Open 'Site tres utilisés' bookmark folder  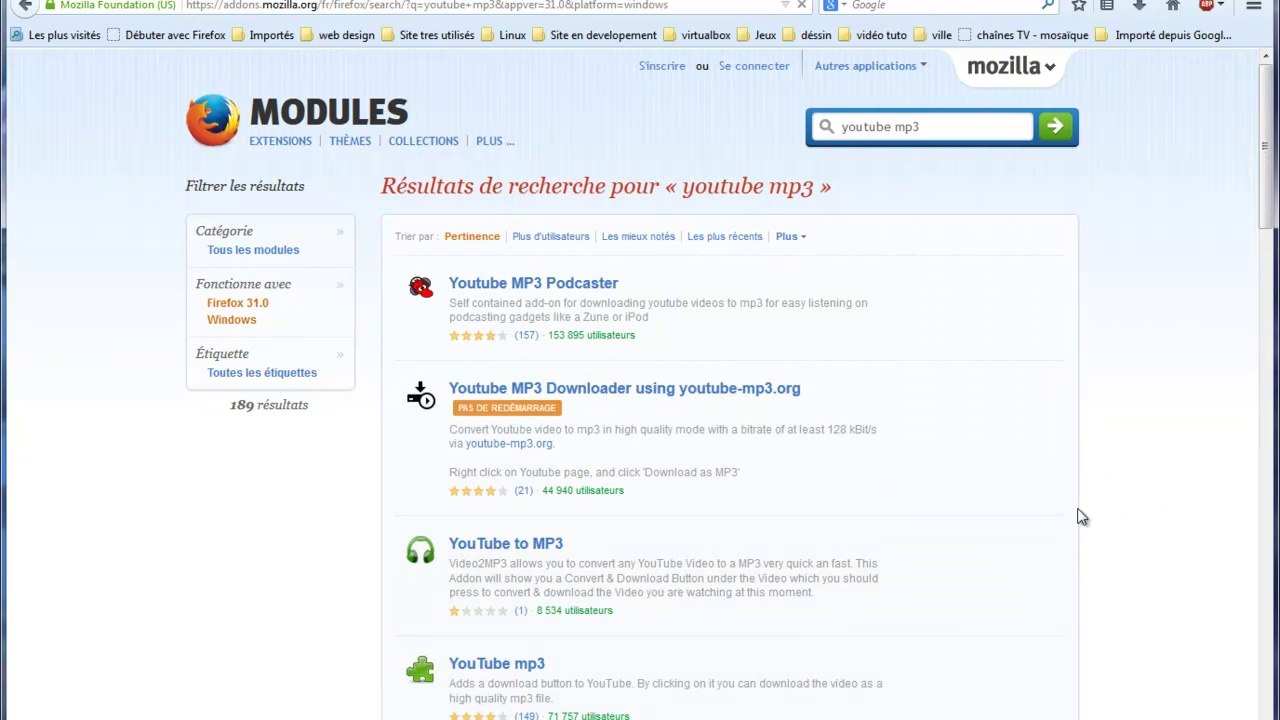tap(428, 35)
